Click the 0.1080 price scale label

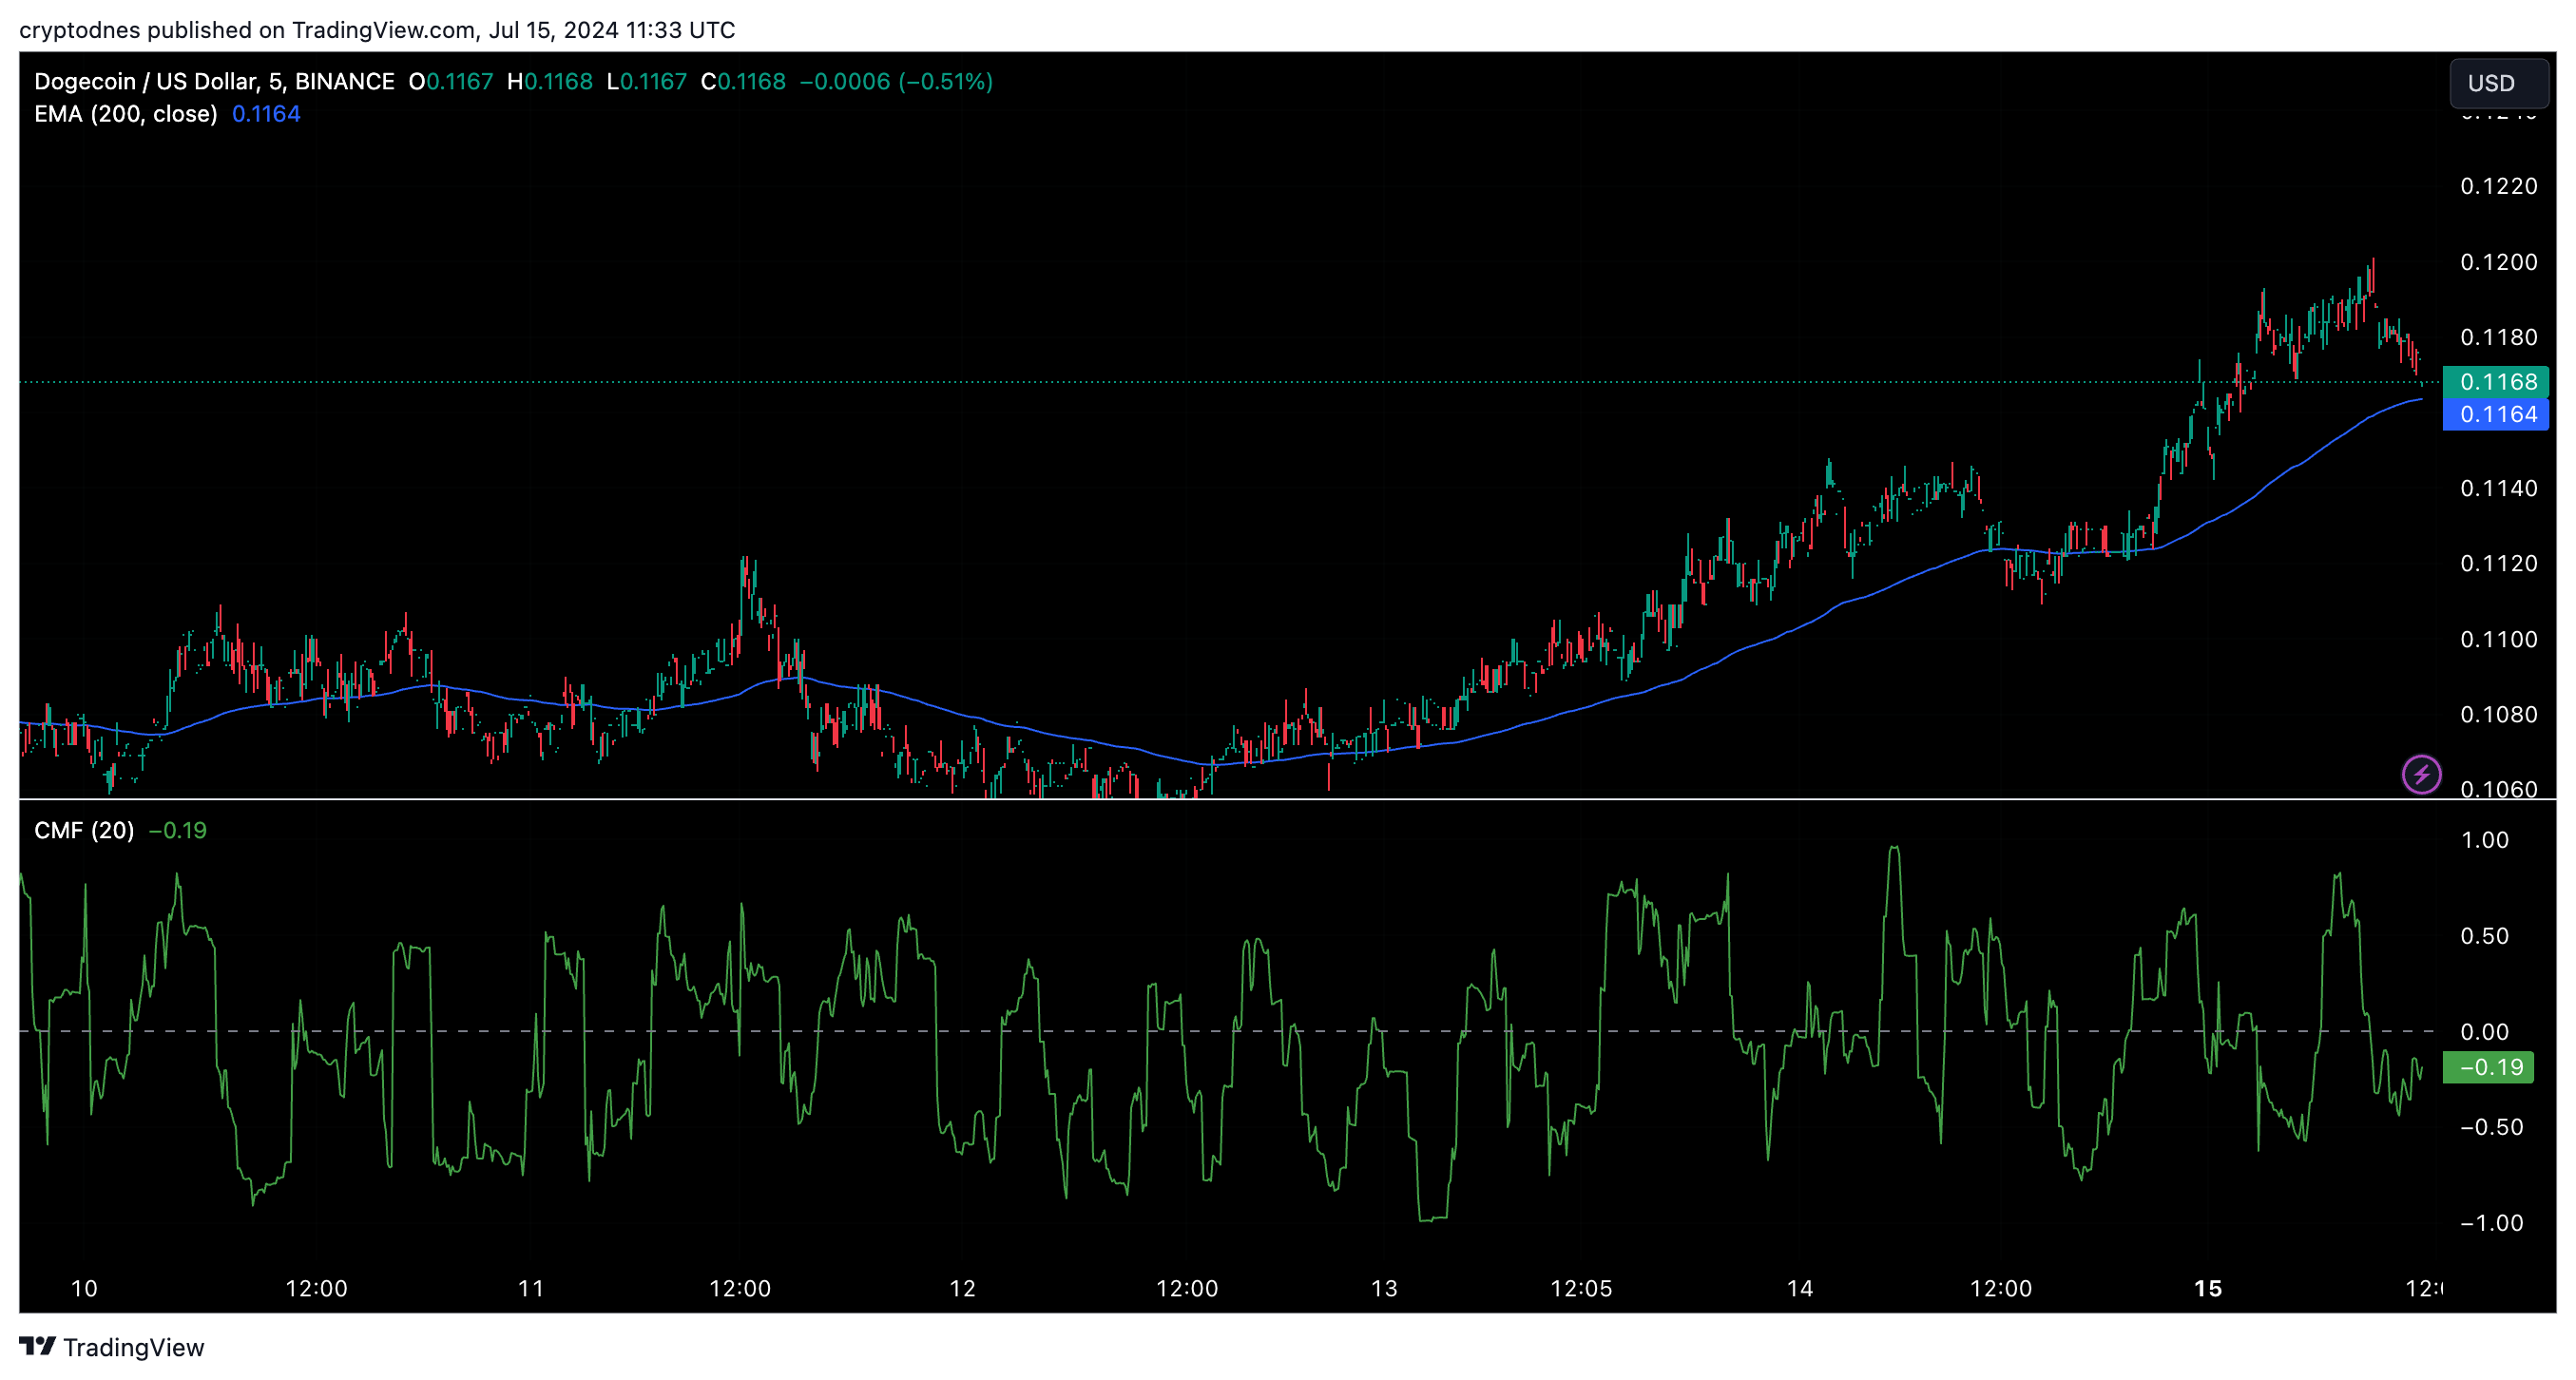[x=2498, y=714]
